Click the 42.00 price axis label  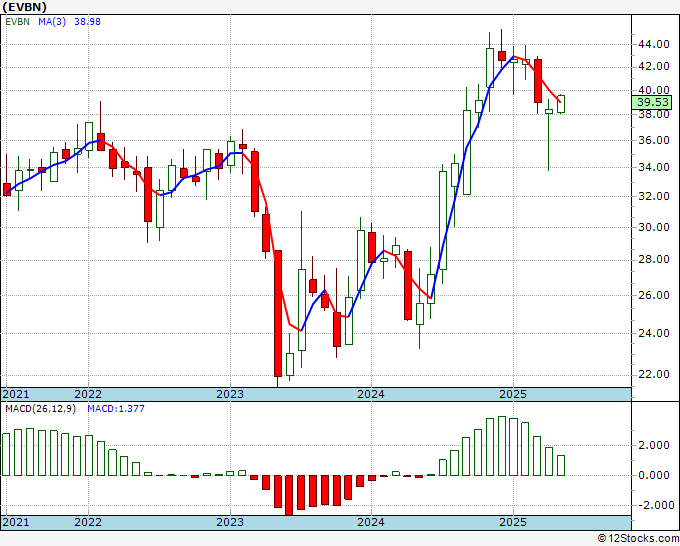click(654, 66)
